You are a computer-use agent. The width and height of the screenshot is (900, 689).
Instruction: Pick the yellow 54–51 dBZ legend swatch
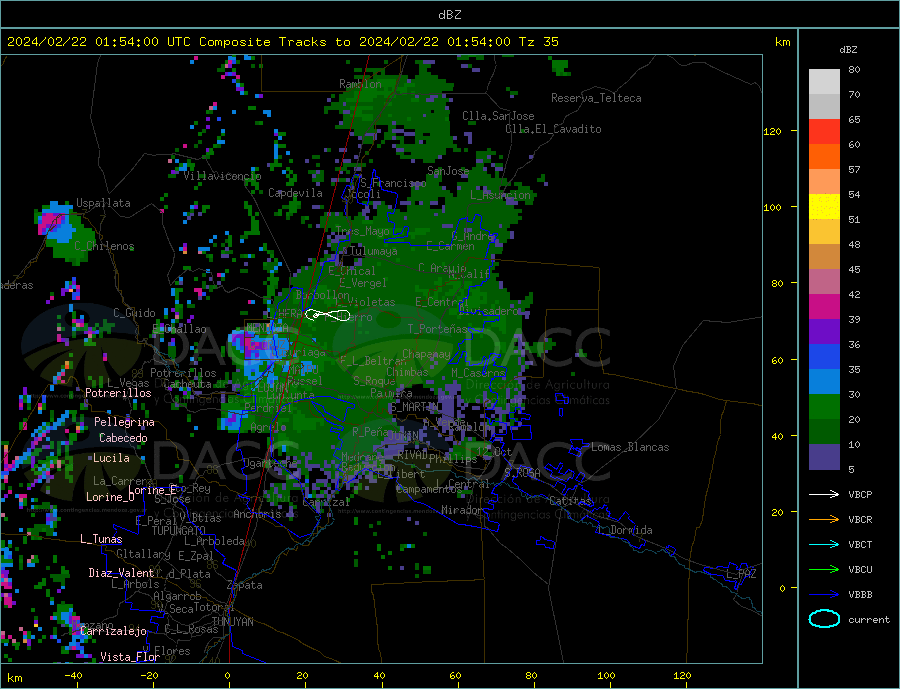(824, 207)
